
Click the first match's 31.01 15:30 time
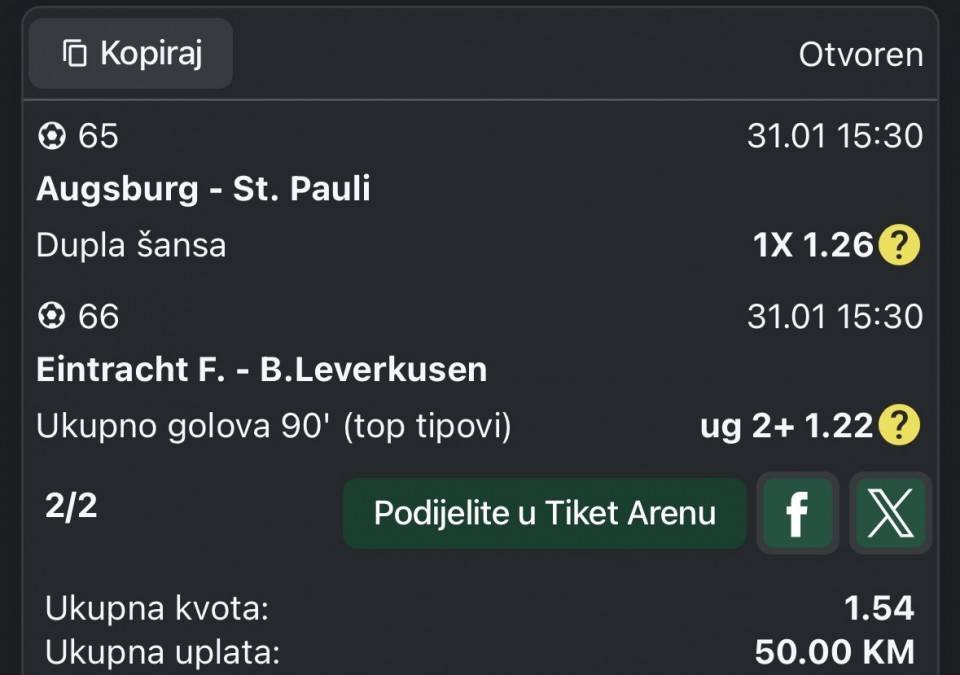coord(834,136)
